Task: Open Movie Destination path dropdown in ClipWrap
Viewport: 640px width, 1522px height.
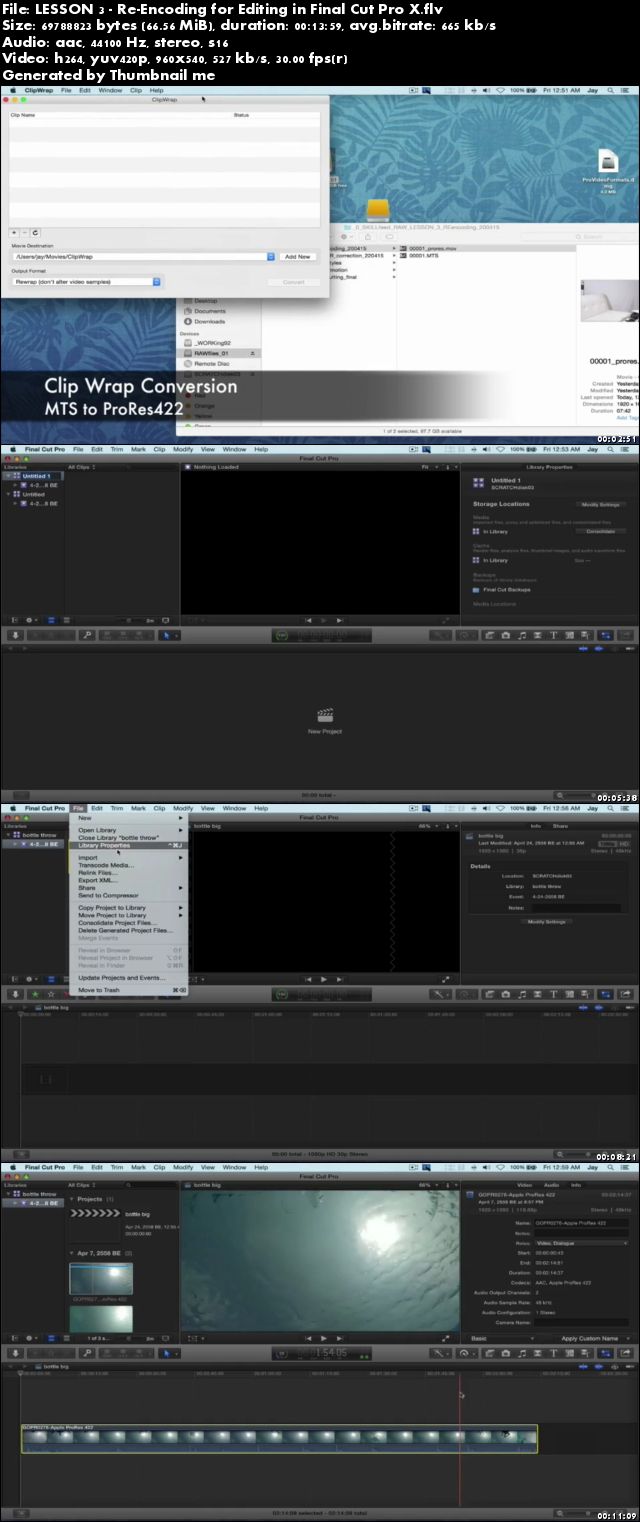Action: click(142, 257)
